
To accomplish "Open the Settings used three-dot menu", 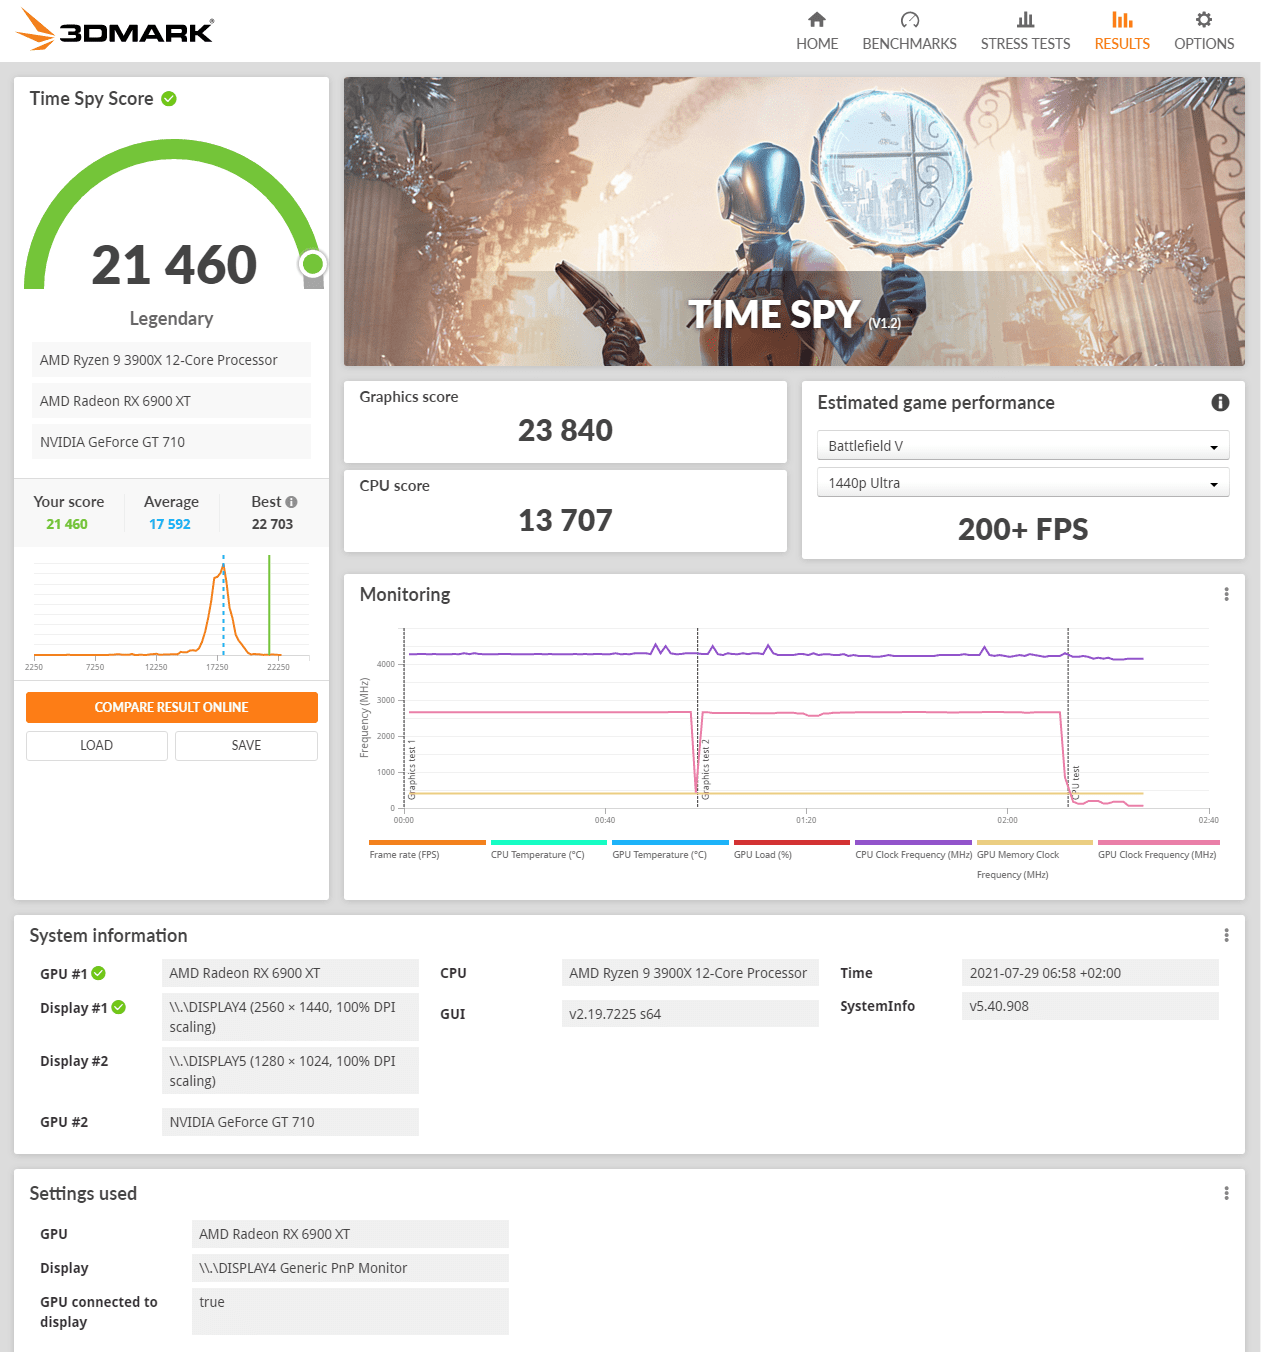I will pyautogui.click(x=1226, y=1193).
